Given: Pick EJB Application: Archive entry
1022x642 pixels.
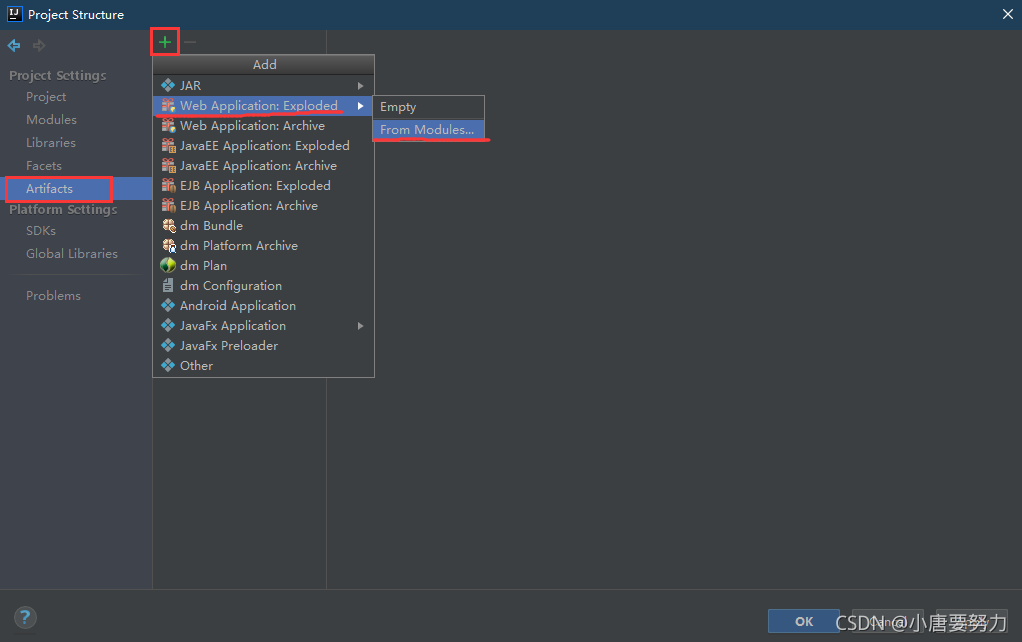Looking at the screenshot, I should pyautogui.click(x=263, y=205).
